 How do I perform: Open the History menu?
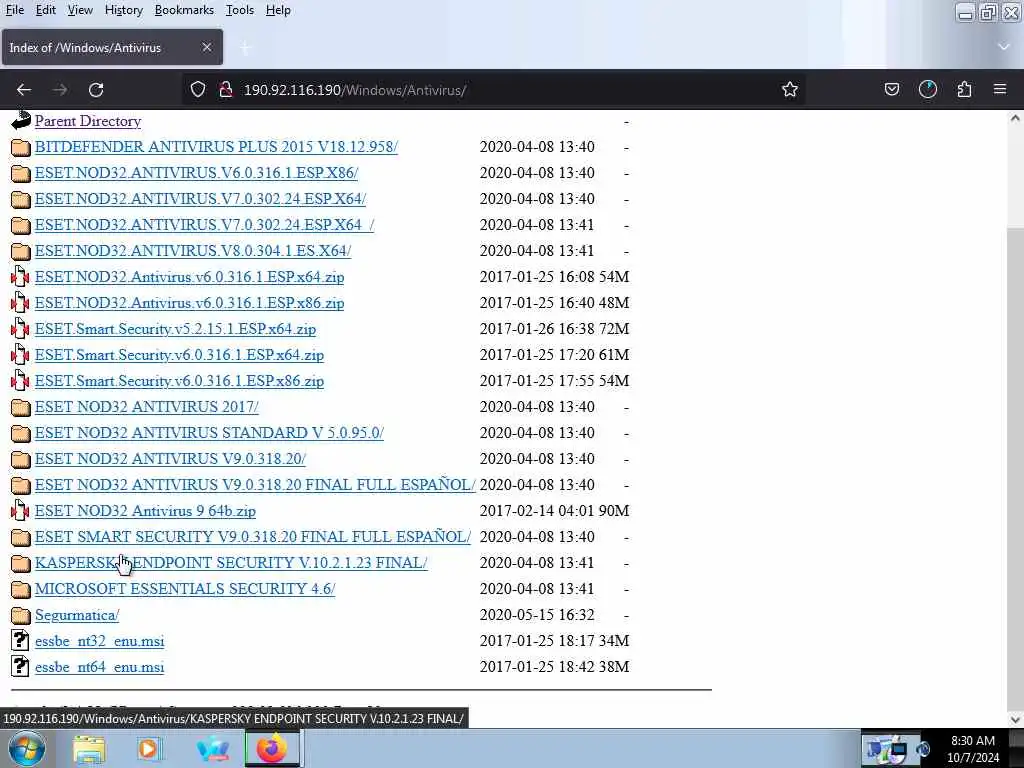(123, 10)
